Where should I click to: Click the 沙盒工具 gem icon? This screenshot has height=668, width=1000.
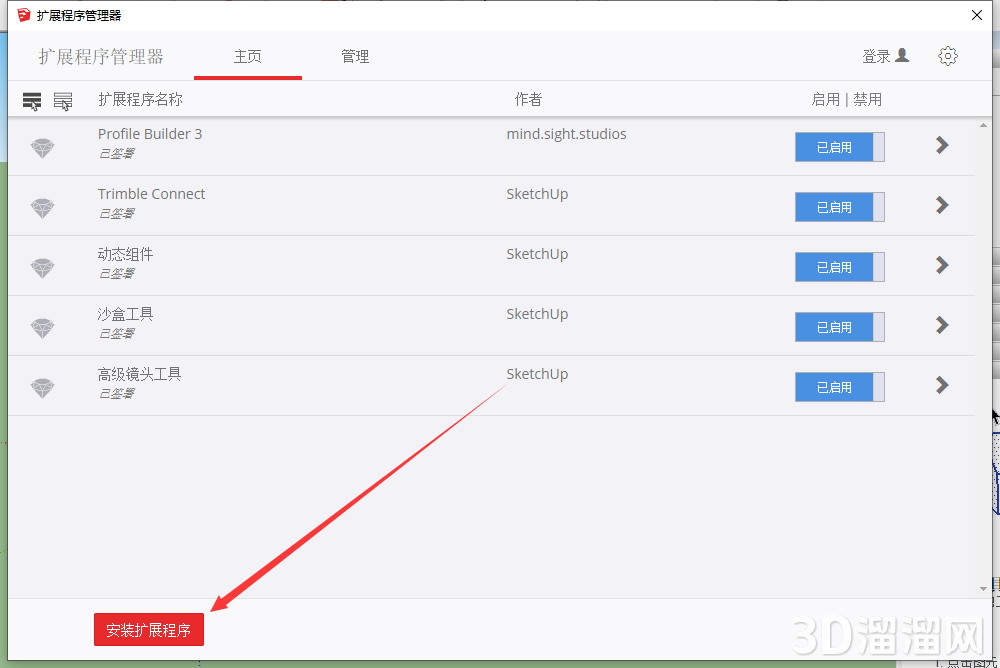tap(42, 328)
